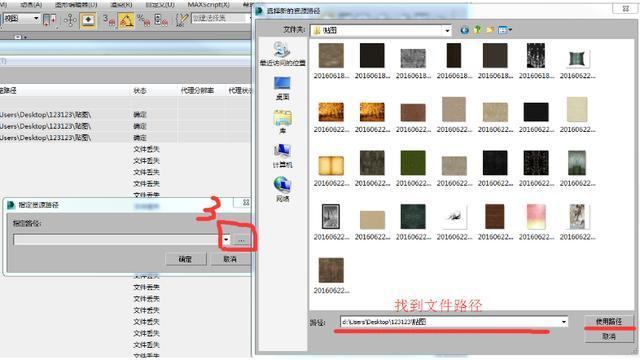Create a new folder in dialog
Image resolution: width=640 pixels, height=360 pixels.
click(x=490, y=30)
